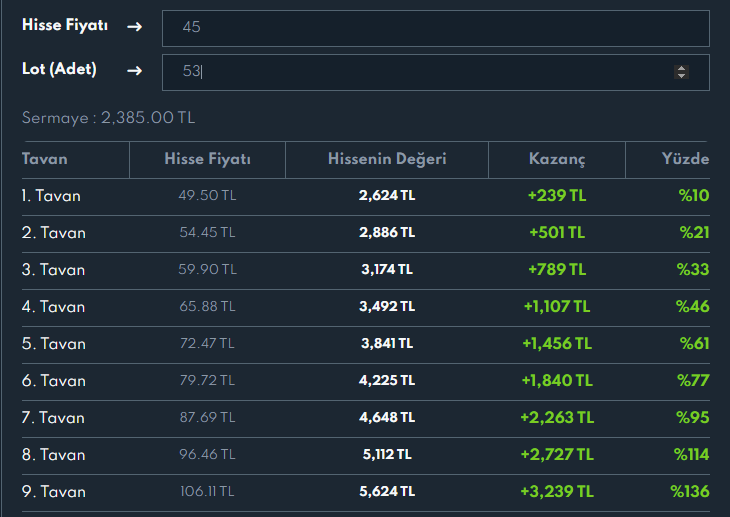Image resolution: width=730 pixels, height=517 pixels.
Task: Click the 5,112 TL value cell
Action: (x=387, y=454)
